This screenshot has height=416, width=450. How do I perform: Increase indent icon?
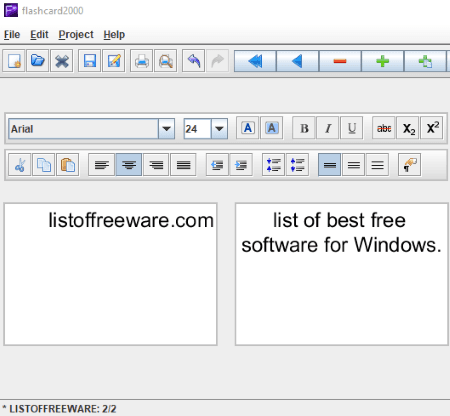241,165
